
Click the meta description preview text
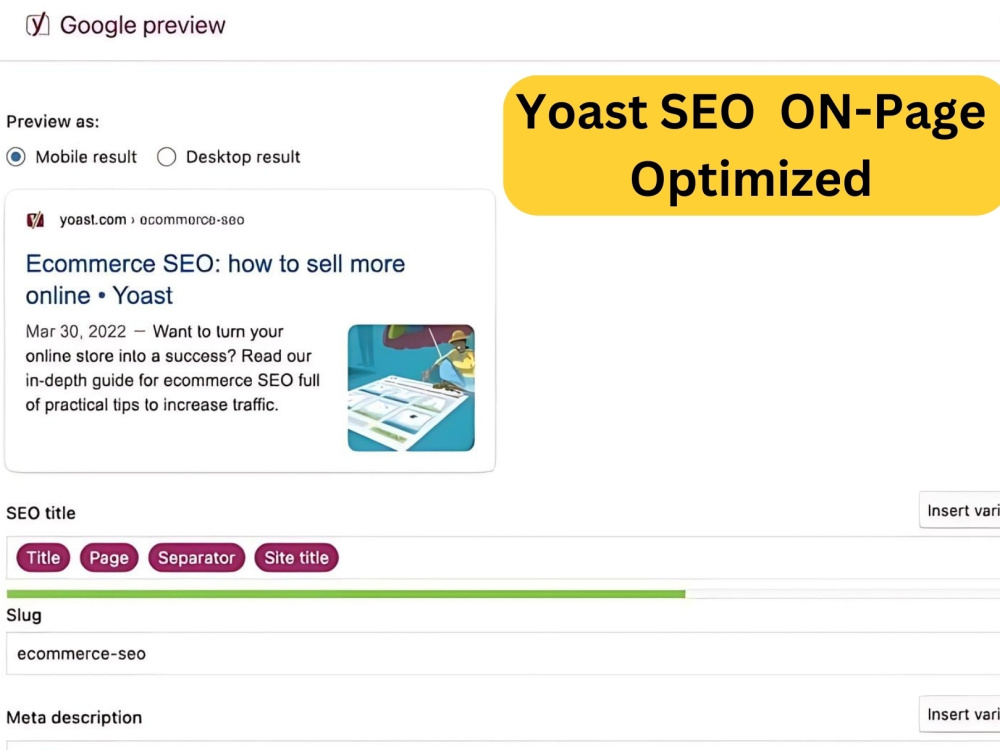172,368
